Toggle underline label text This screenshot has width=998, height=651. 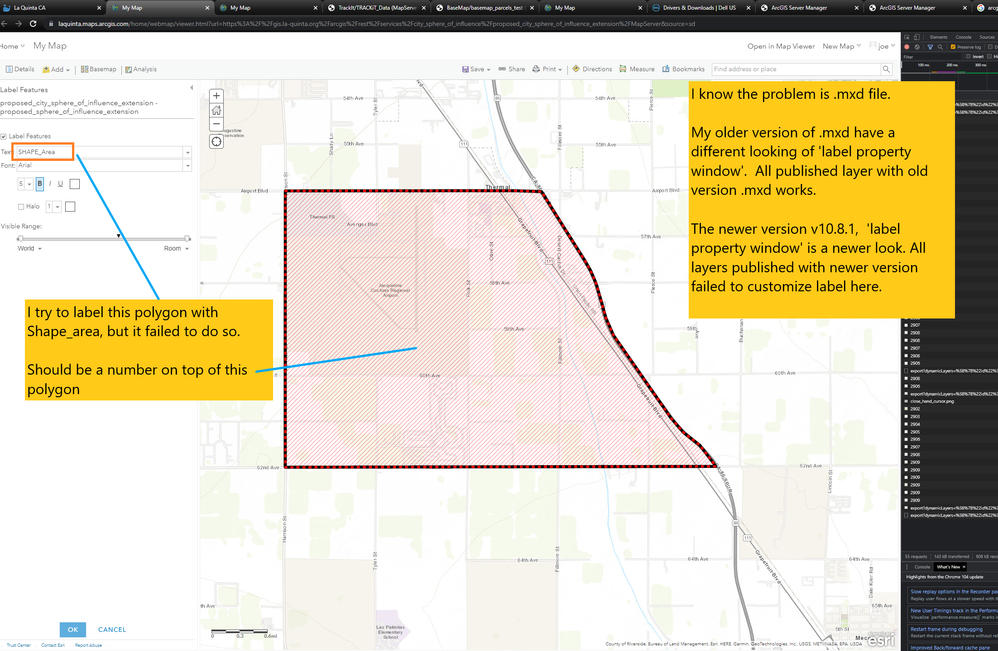tap(60, 184)
